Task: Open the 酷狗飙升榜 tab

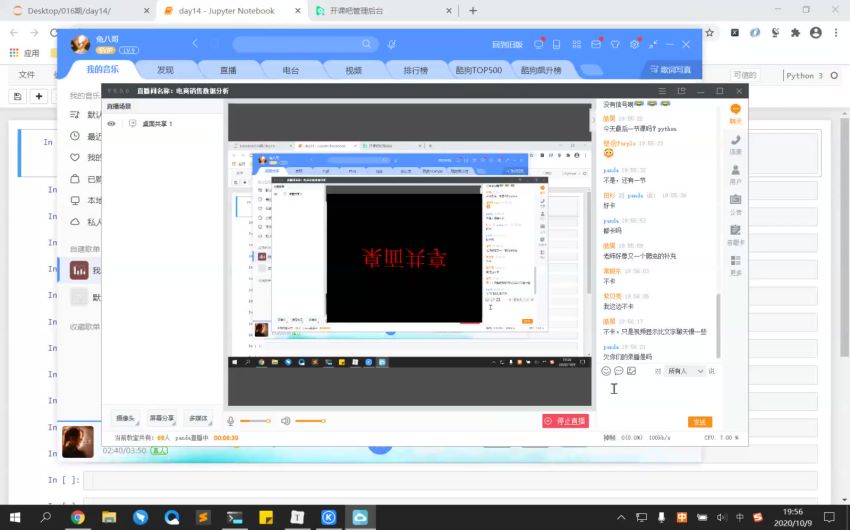Action: click(x=541, y=70)
